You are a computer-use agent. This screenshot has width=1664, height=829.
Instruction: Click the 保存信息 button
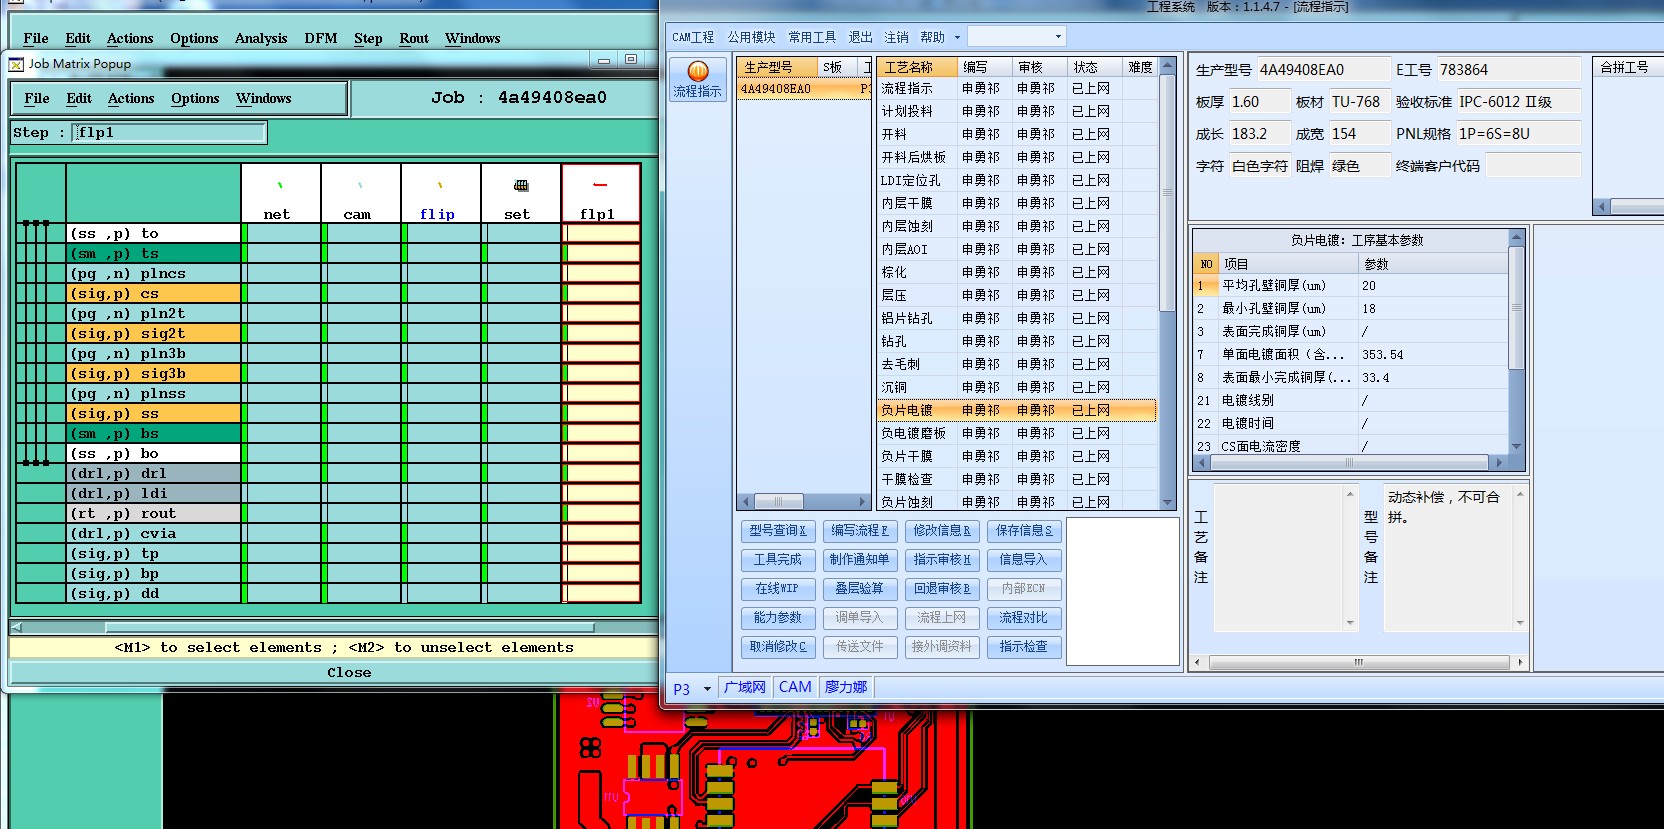tap(1024, 531)
